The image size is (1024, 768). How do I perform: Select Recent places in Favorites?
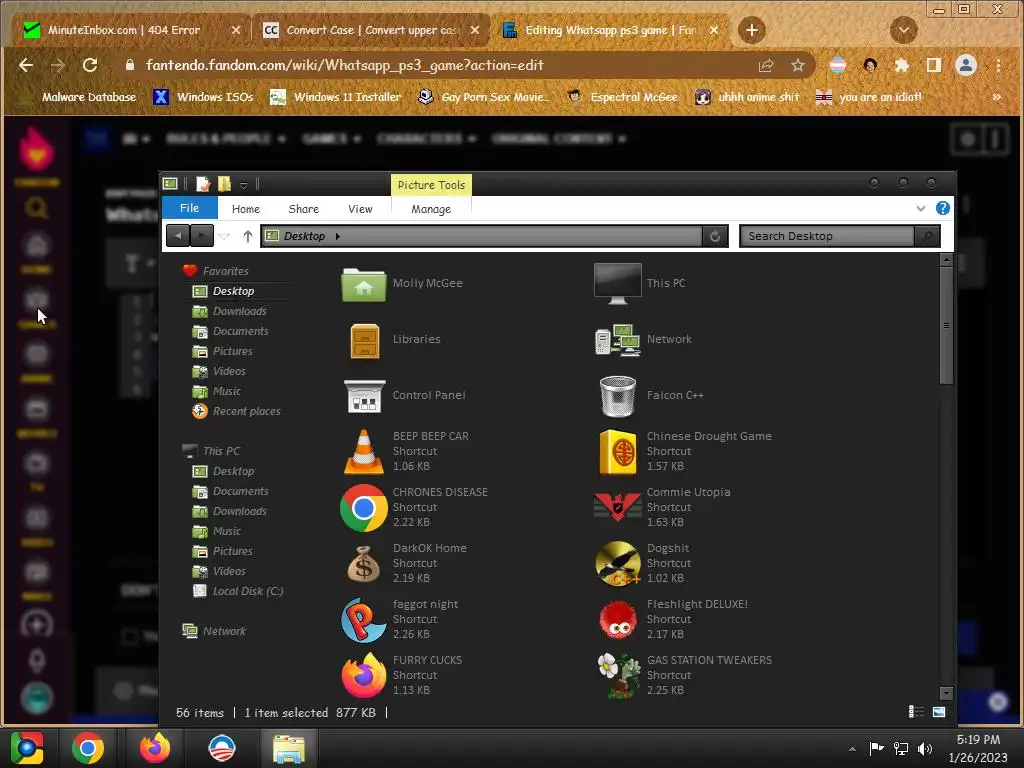(x=236, y=411)
